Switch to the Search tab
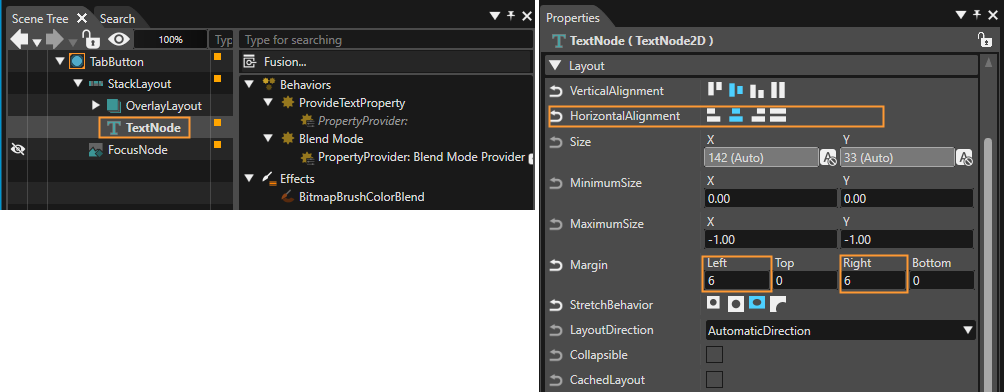The image size is (1004, 392). [x=117, y=19]
